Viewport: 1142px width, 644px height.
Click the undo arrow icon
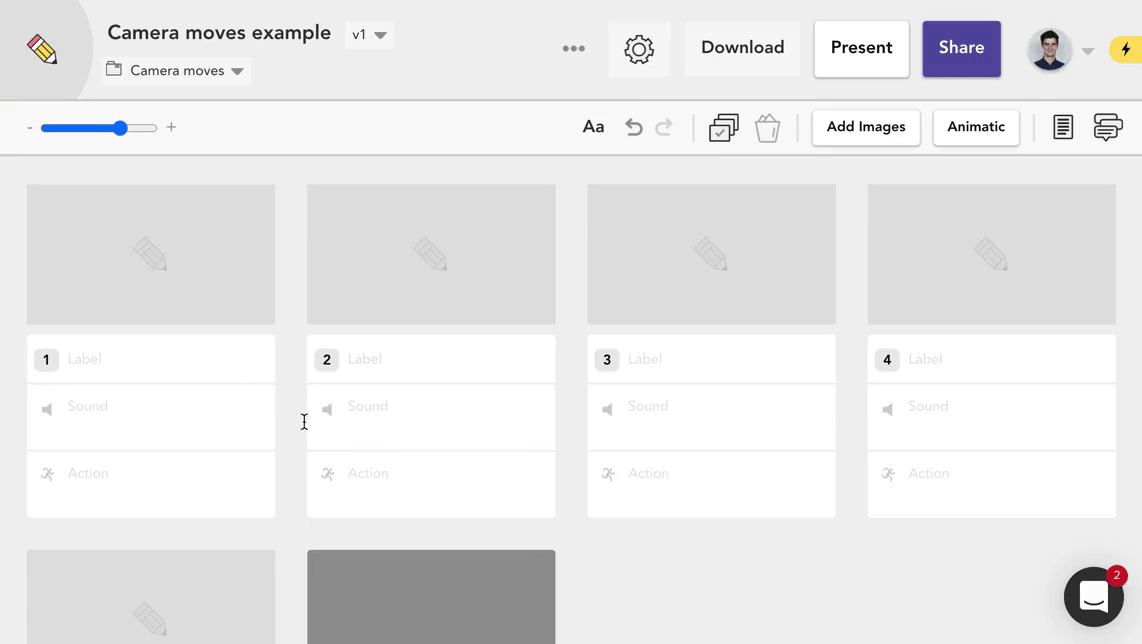(633, 127)
